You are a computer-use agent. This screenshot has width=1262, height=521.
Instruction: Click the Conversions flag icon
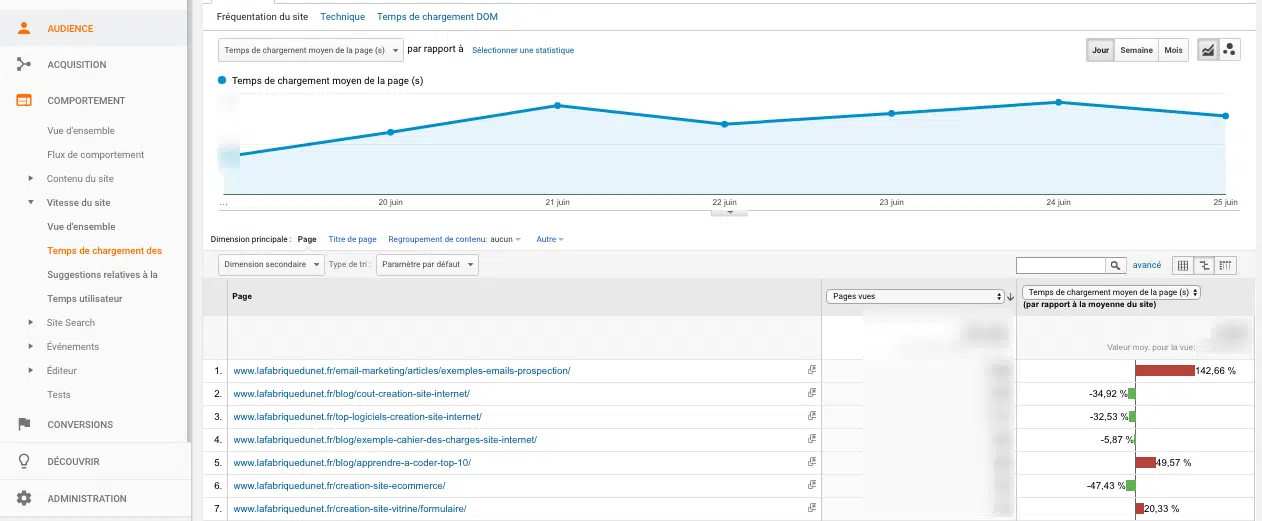(x=24, y=425)
